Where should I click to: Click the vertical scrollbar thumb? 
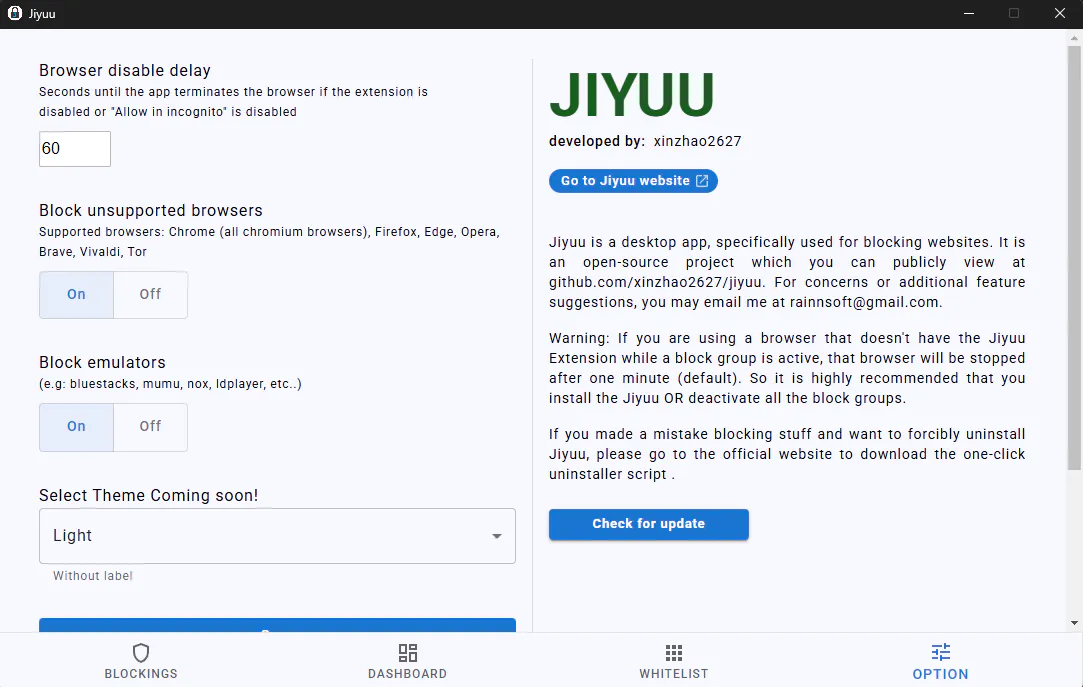[1074, 257]
